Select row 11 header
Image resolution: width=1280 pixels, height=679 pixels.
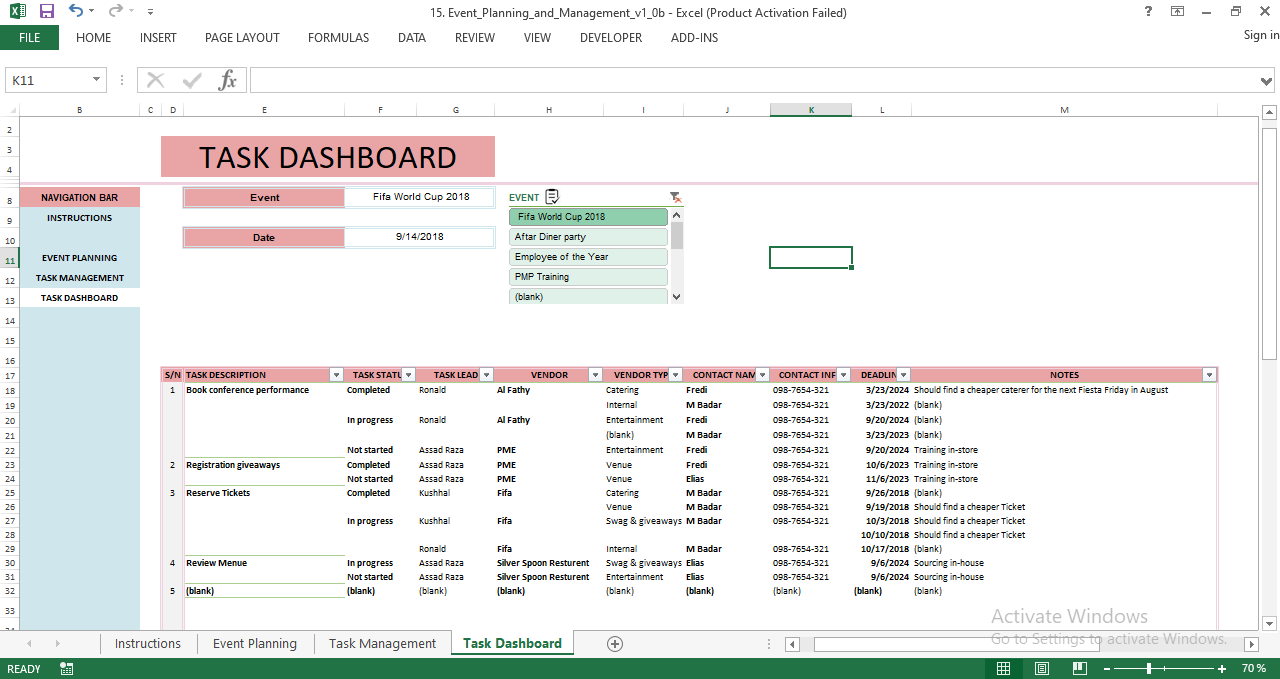[9, 260]
